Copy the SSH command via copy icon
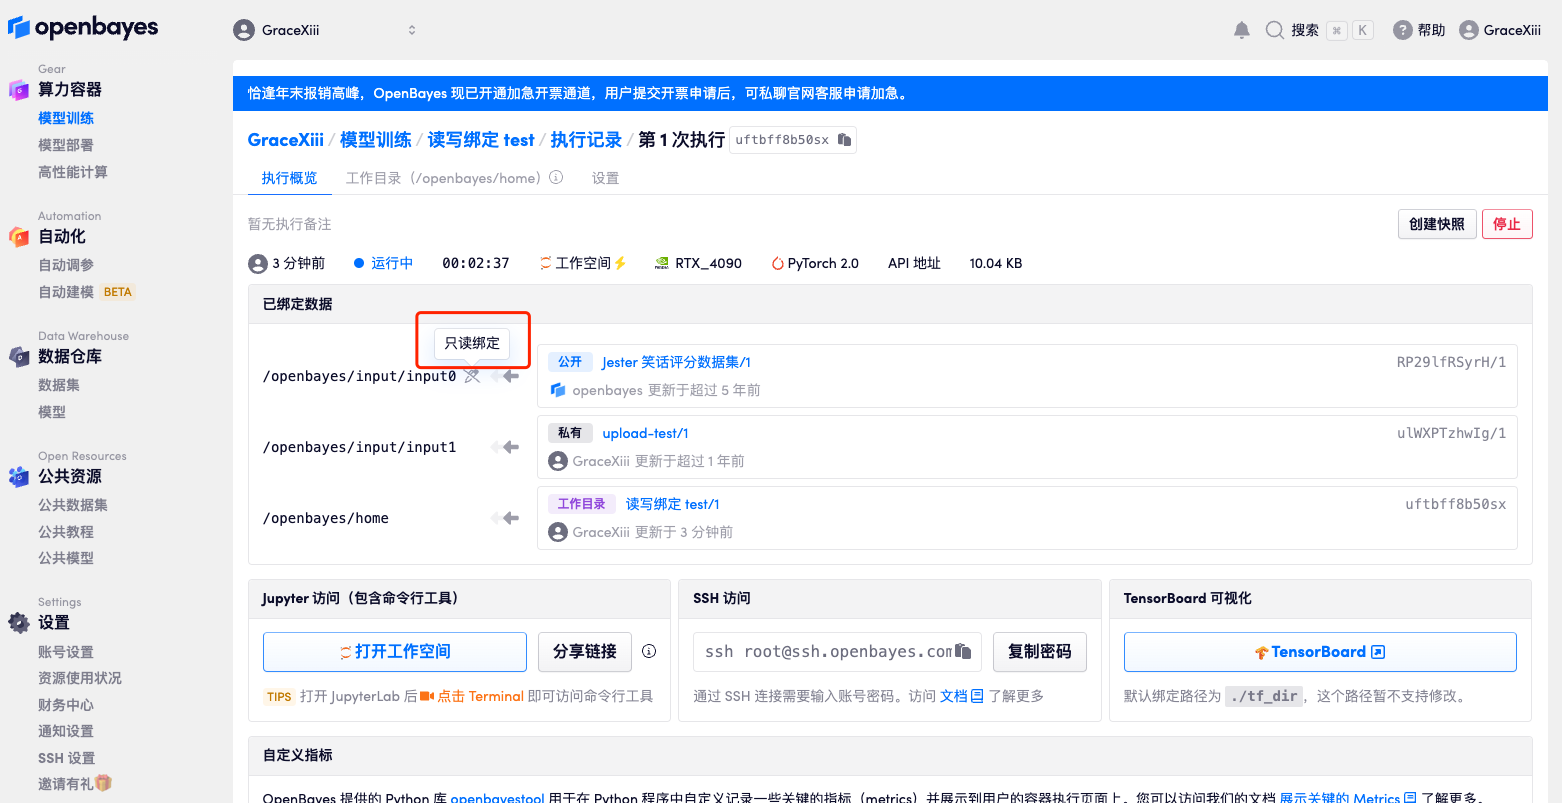This screenshot has height=803, width=1562. (x=961, y=651)
